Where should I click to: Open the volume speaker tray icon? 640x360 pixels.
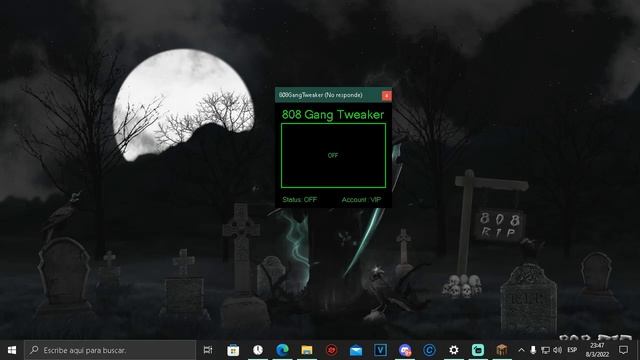click(x=558, y=350)
